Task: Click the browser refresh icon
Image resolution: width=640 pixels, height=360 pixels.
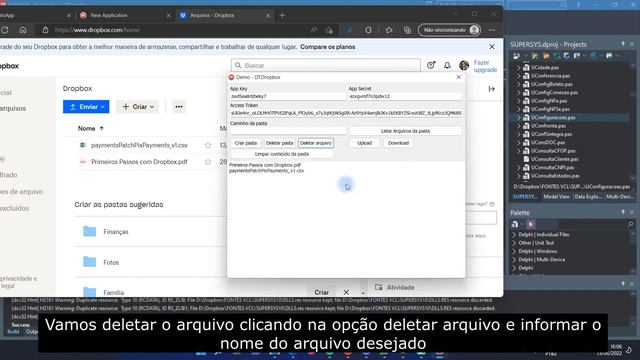Action: tap(5, 30)
